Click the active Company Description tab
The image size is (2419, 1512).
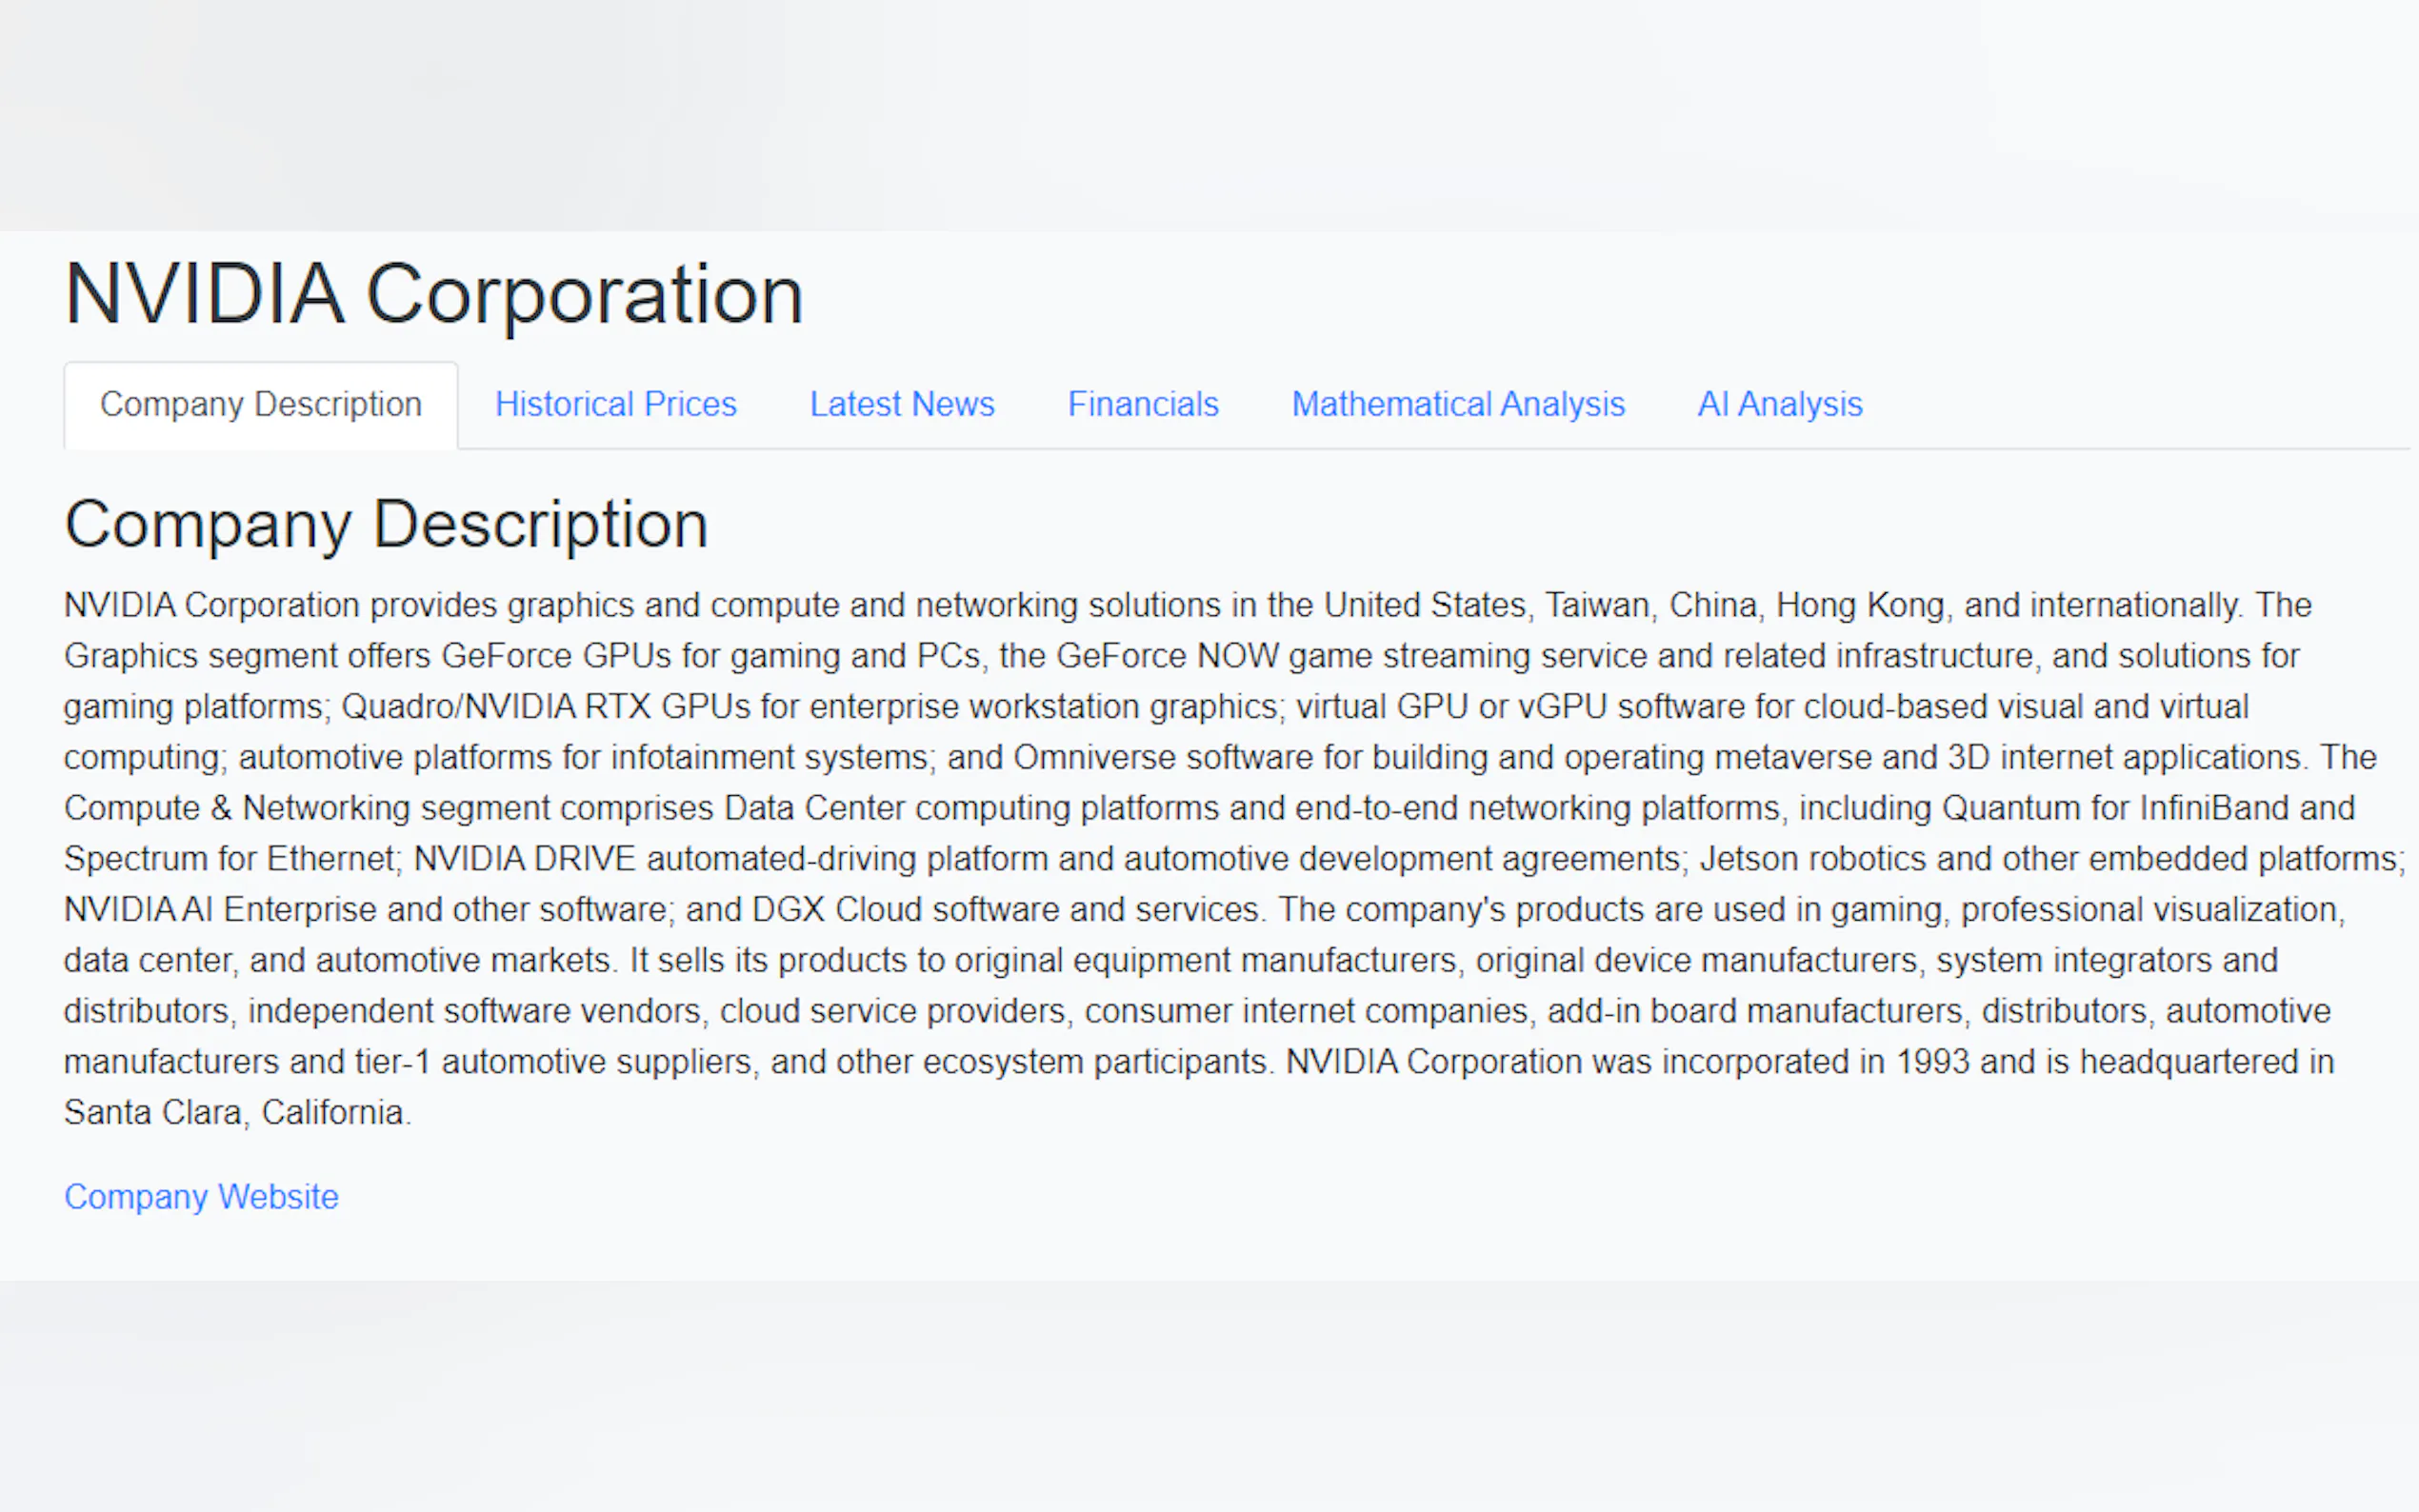point(260,404)
